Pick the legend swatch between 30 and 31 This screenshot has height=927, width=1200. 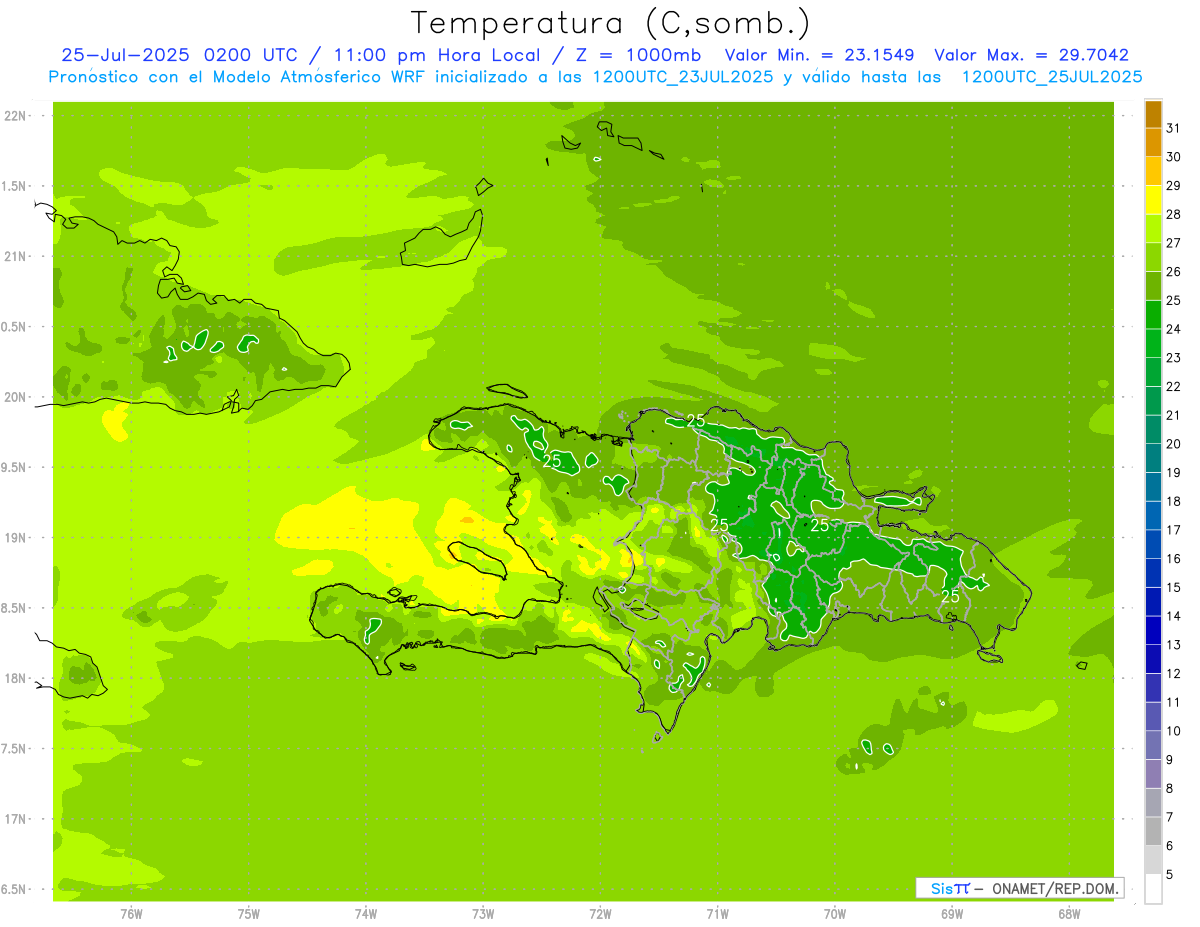(1153, 143)
